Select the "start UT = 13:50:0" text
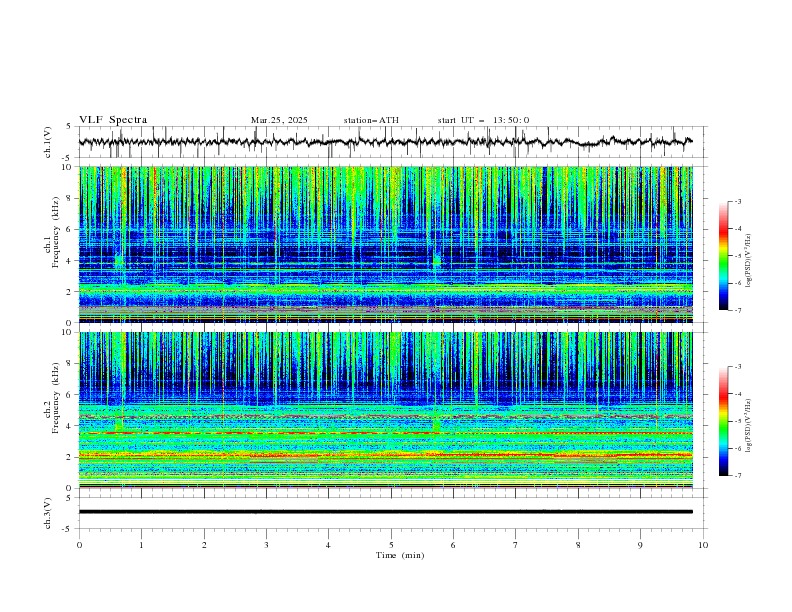Image resolution: width=792 pixels, height=612 pixels. coord(483,120)
